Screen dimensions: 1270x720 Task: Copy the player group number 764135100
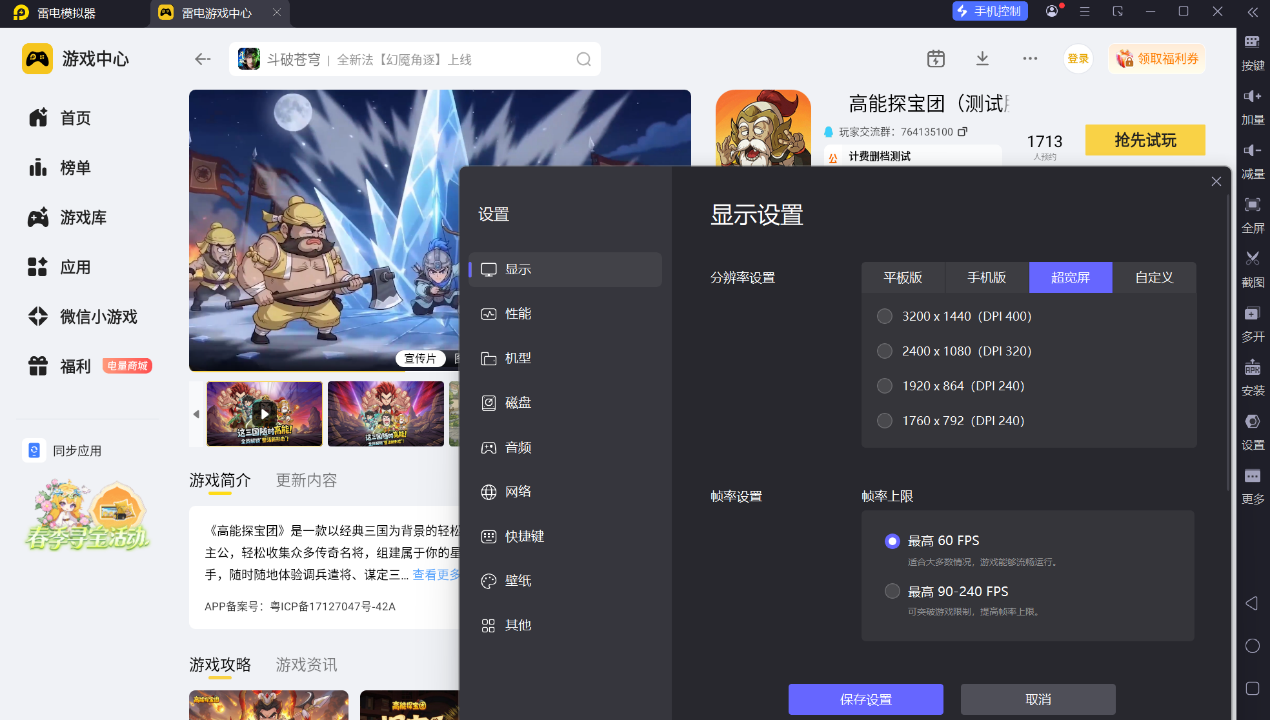(962, 132)
